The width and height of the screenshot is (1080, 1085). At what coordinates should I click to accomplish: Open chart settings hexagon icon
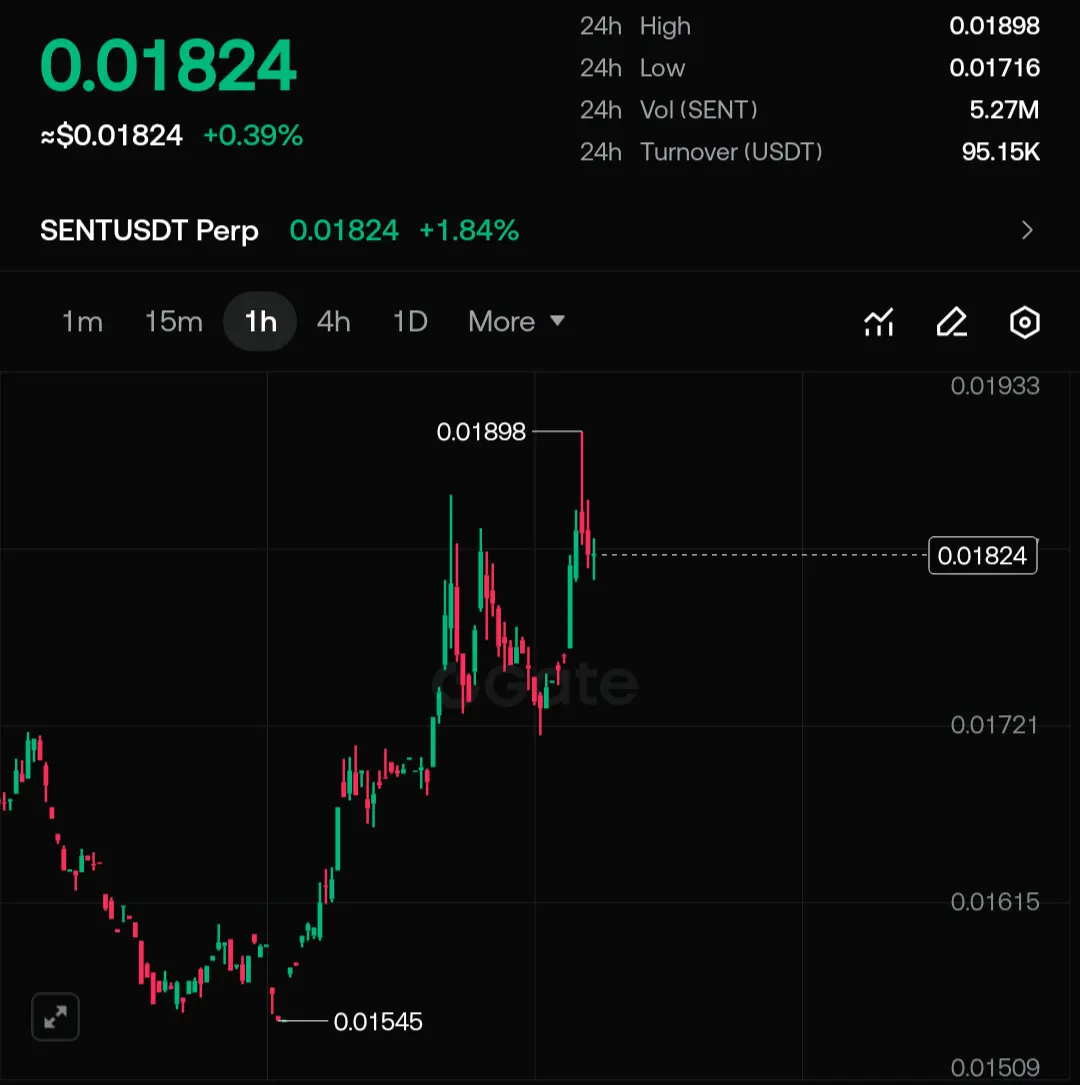[x=1025, y=322]
